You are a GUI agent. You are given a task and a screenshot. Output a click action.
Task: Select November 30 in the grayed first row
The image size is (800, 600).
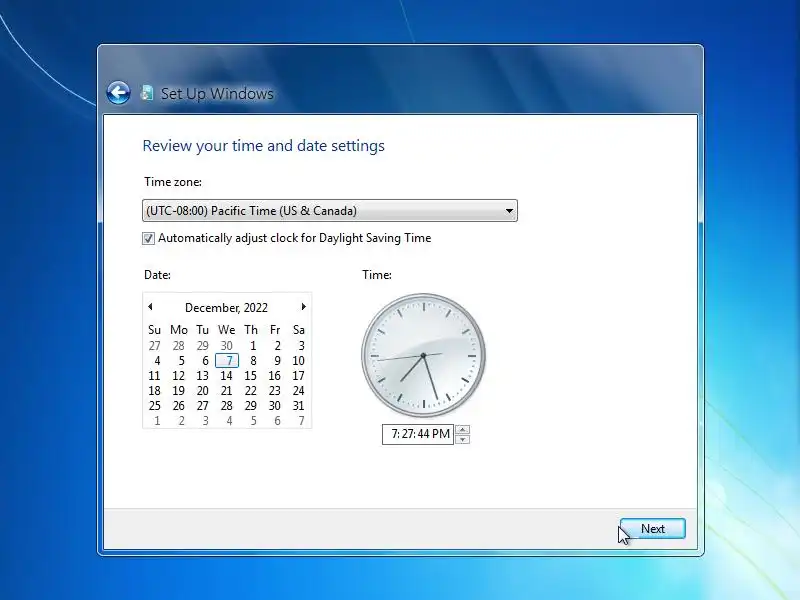[227, 346]
